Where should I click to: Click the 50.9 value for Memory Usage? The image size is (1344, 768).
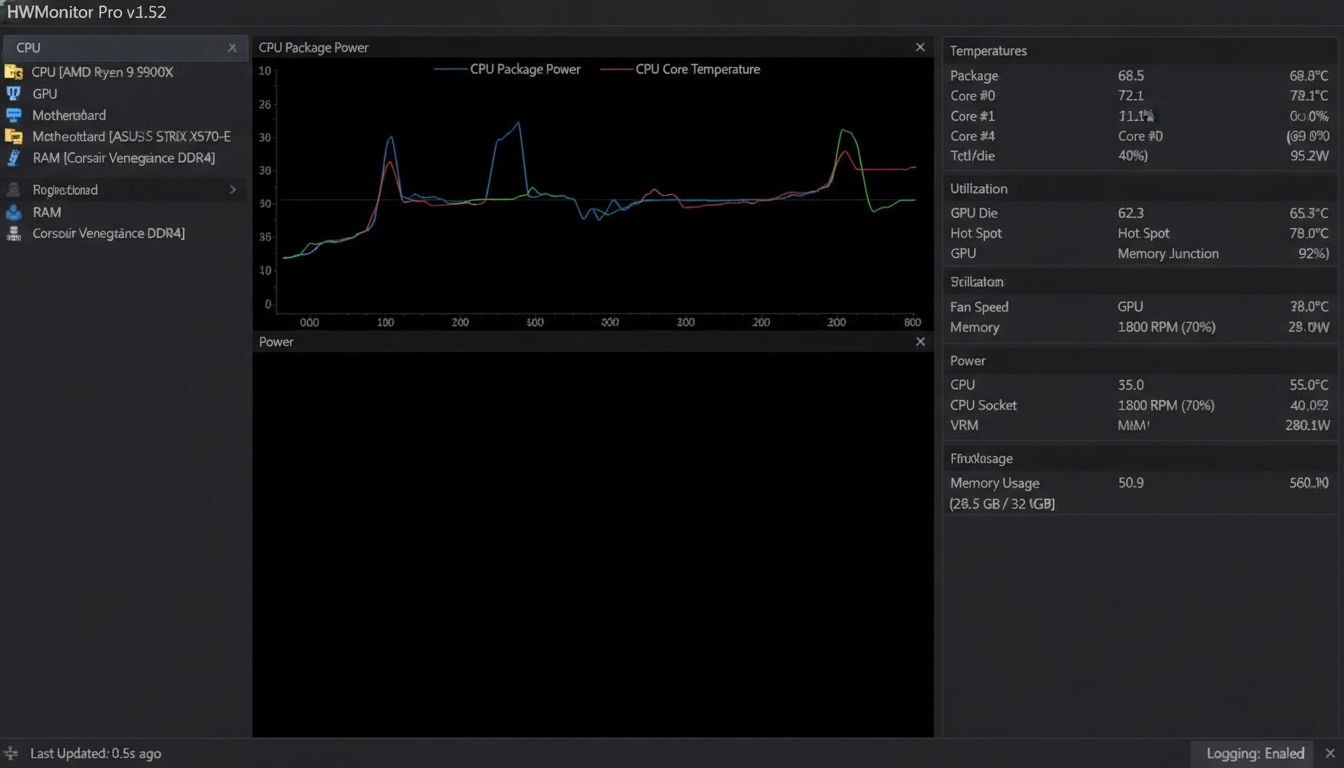tap(1131, 482)
